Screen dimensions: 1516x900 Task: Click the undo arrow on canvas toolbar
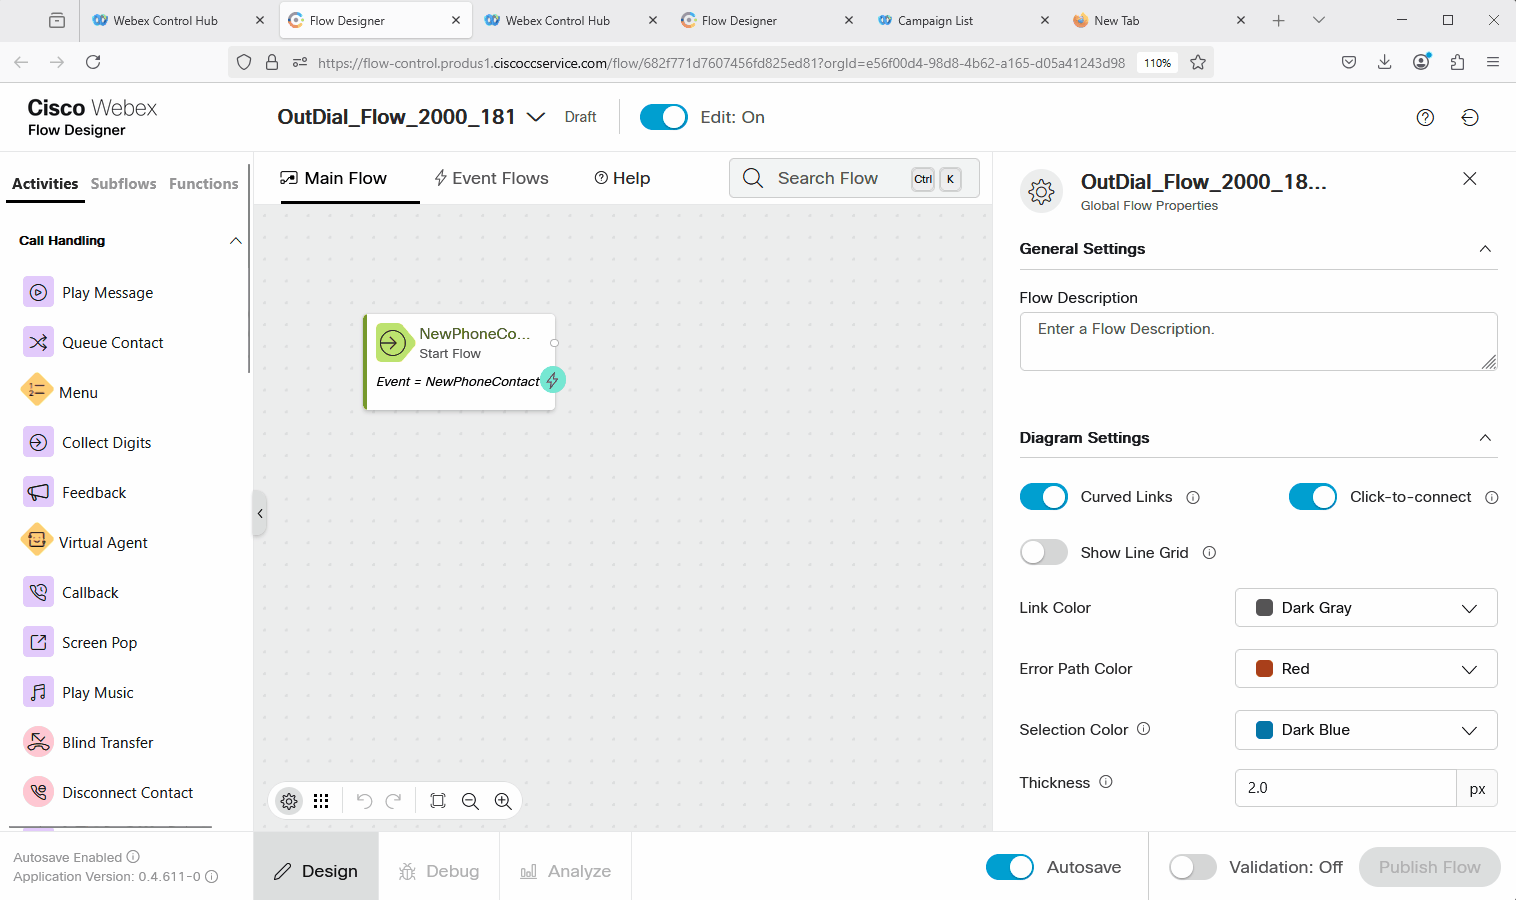[x=364, y=801]
